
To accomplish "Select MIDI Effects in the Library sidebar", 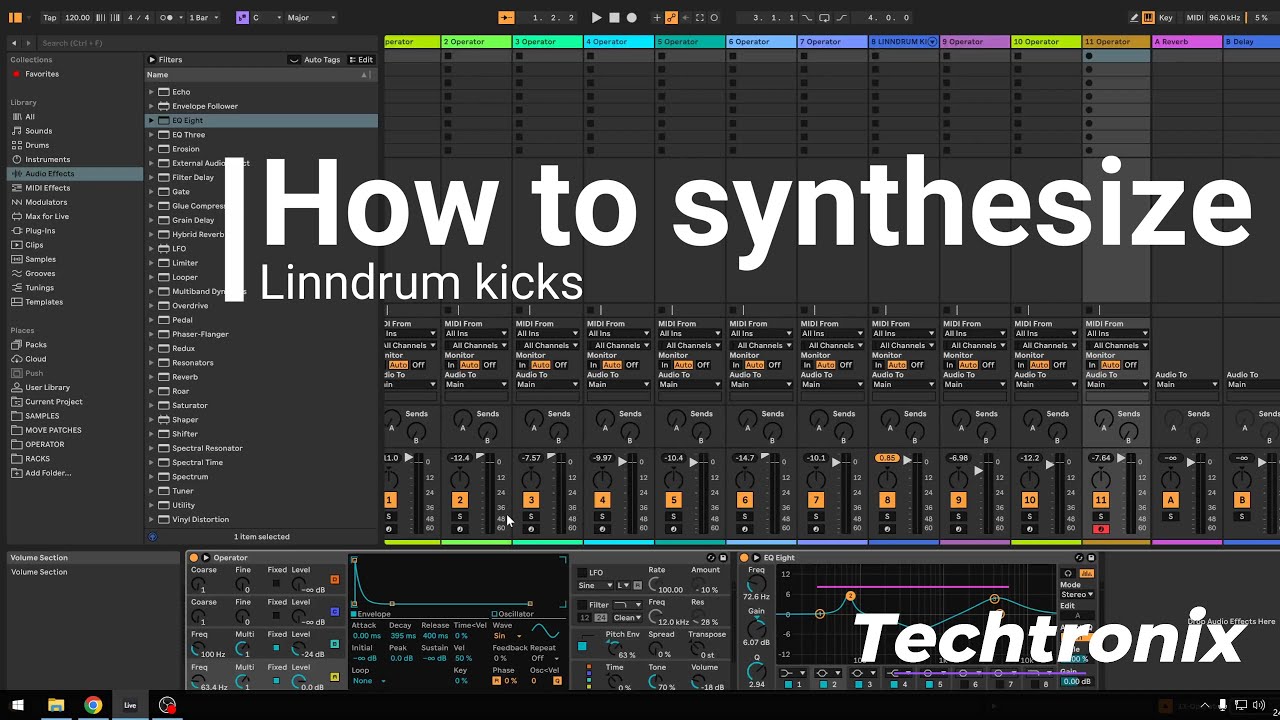I will click(x=47, y=188).
